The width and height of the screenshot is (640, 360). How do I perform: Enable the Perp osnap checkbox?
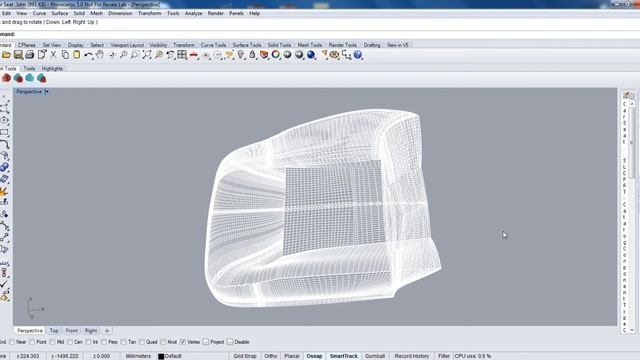coord(104,342)
